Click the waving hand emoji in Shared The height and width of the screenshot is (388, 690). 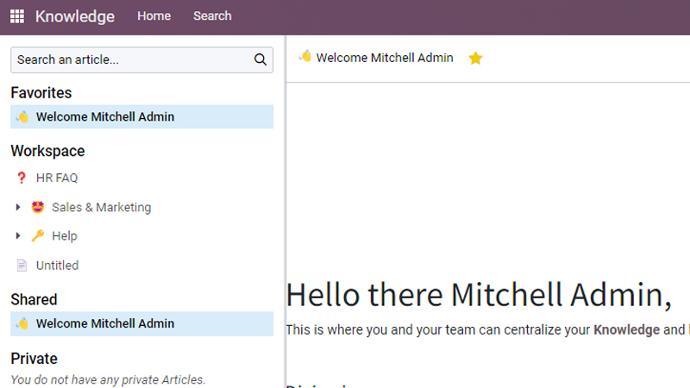tap(22, 324)
